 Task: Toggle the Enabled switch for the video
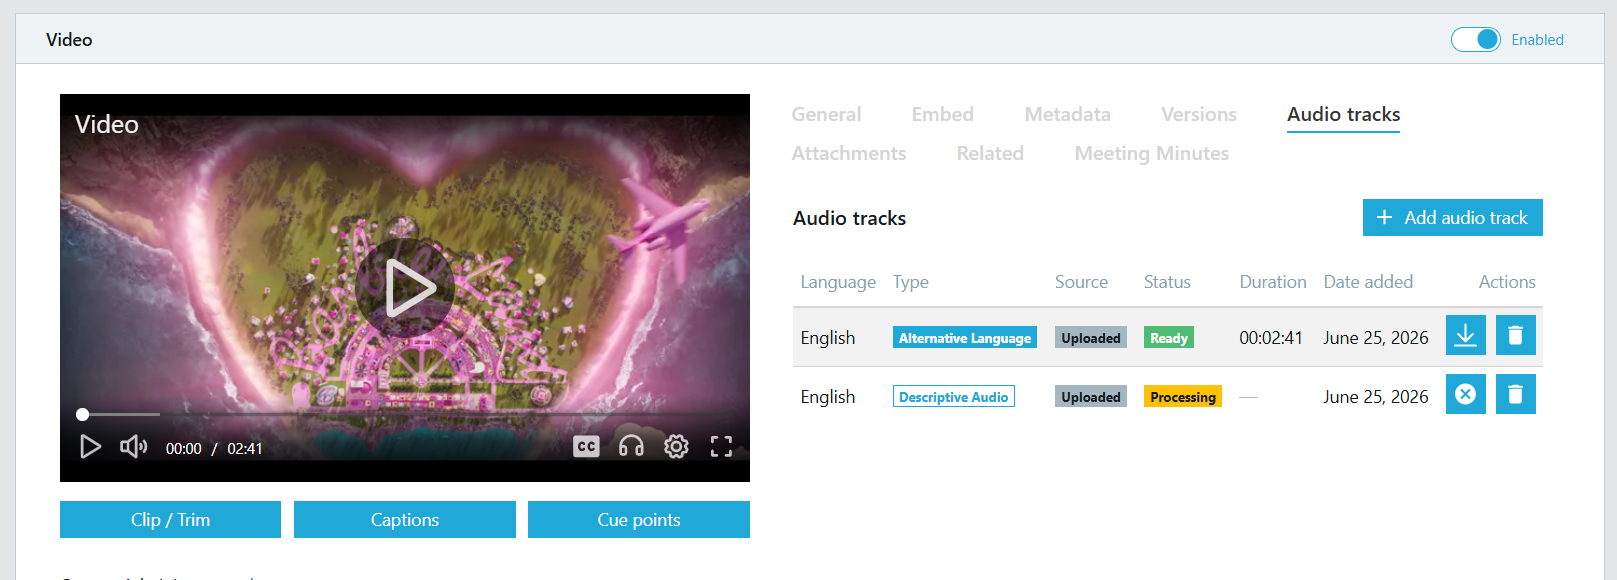1475,39
